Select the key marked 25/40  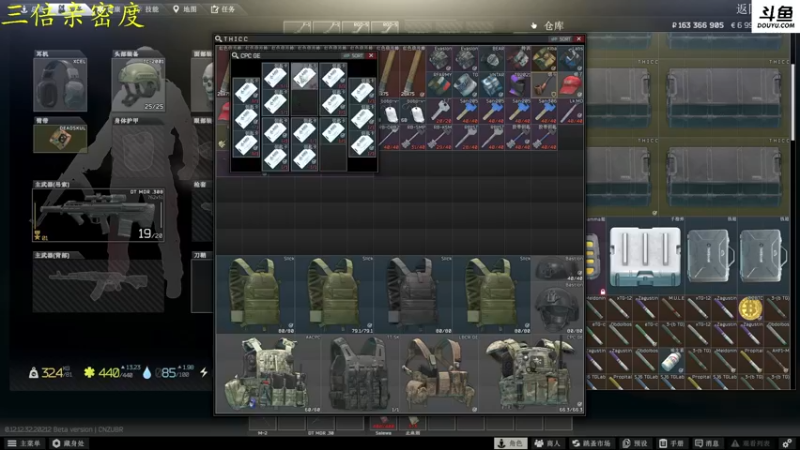point(439,137)
